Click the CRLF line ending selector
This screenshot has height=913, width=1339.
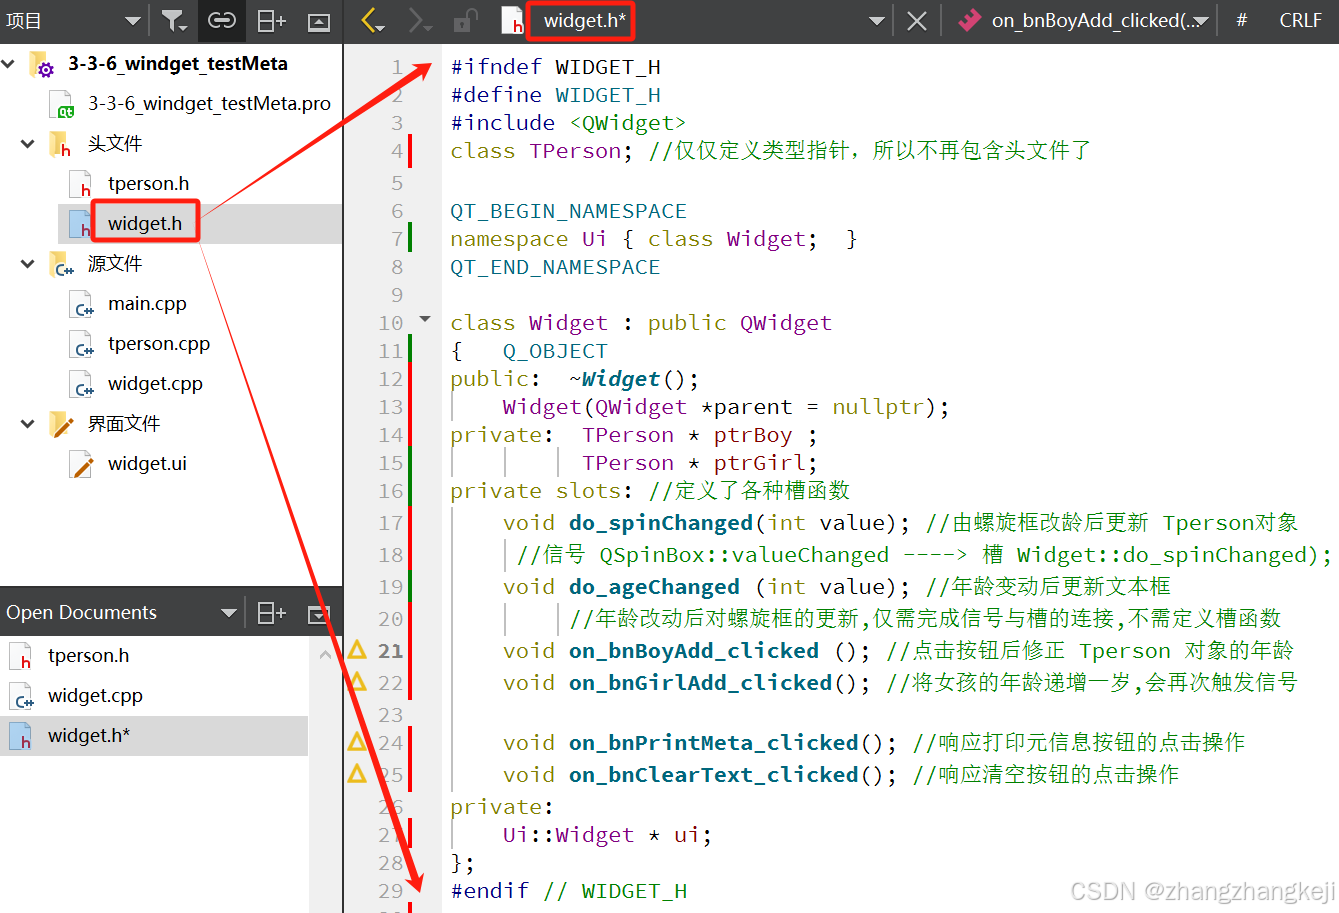1300,20
